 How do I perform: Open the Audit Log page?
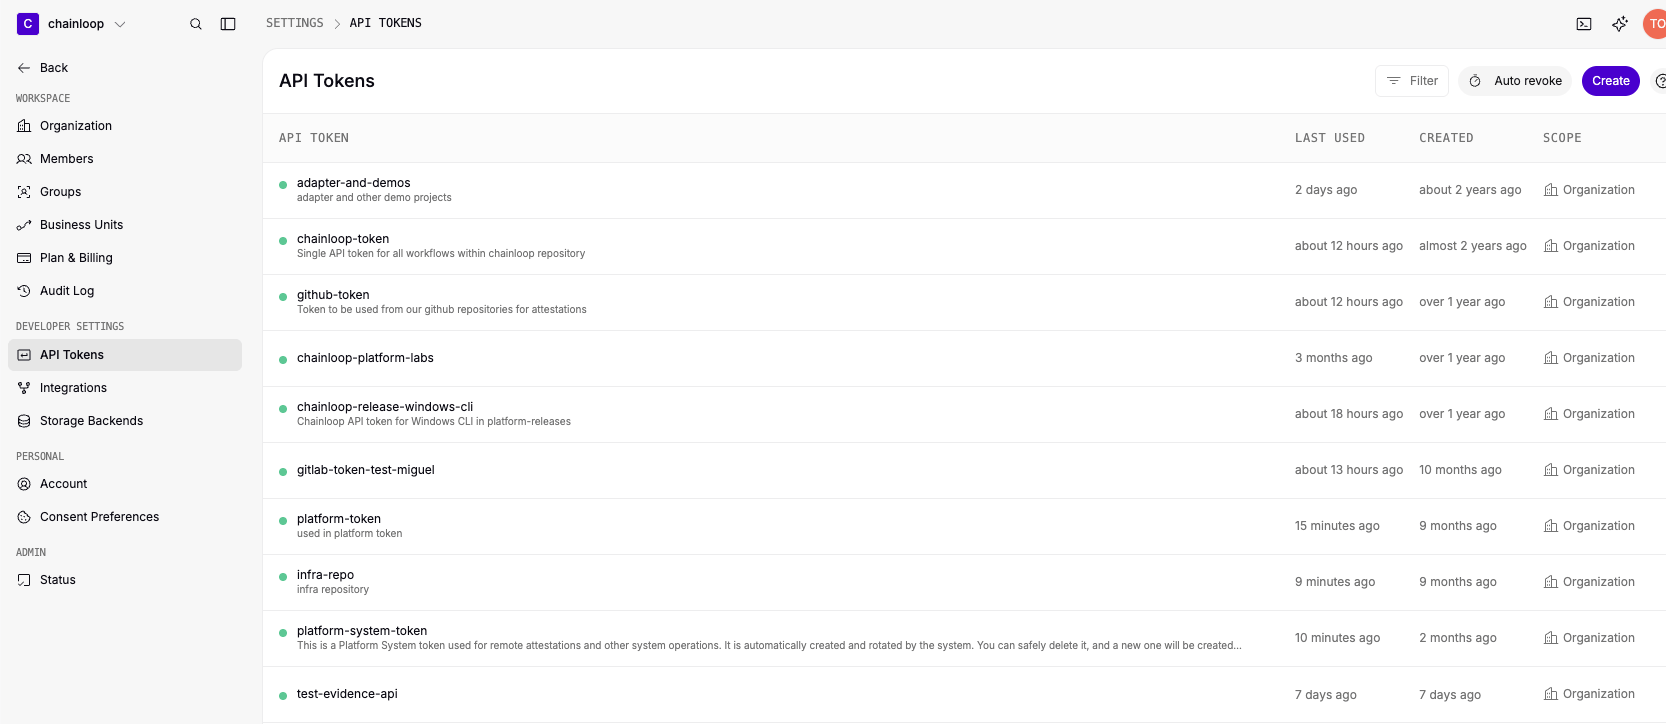pos(125,291)
